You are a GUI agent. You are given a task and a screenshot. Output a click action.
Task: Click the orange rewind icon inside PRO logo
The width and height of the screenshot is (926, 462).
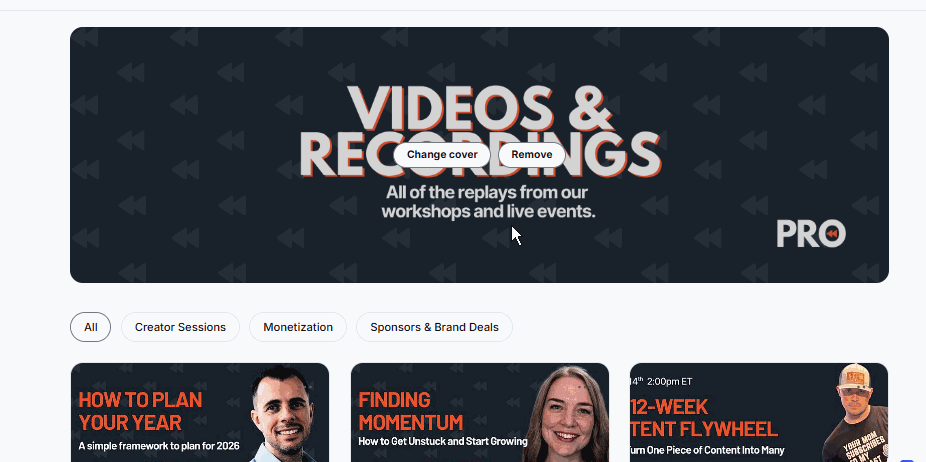click(x=832, y=234)
